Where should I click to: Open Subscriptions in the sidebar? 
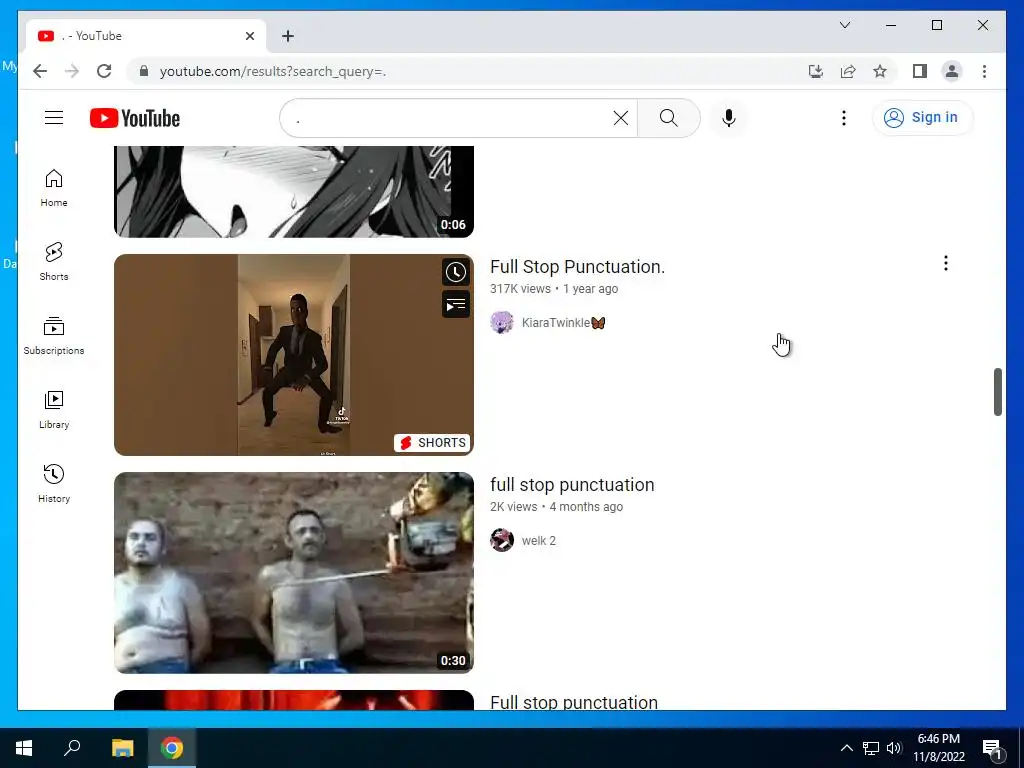tap(54, 336)
